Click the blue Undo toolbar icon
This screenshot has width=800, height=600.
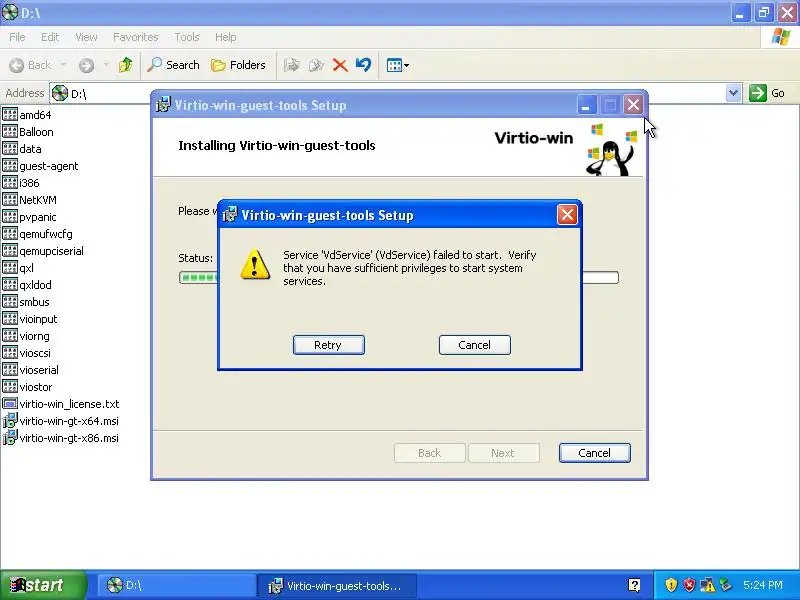pos(363,65)
